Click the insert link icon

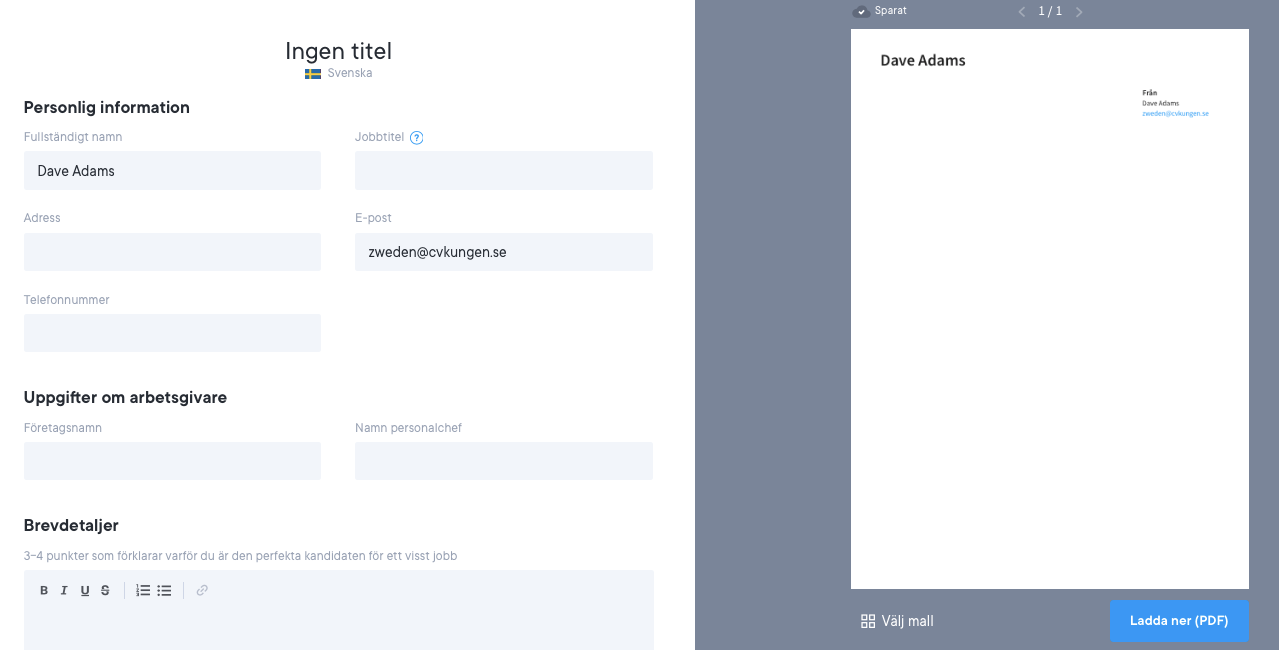pos(202,591)
